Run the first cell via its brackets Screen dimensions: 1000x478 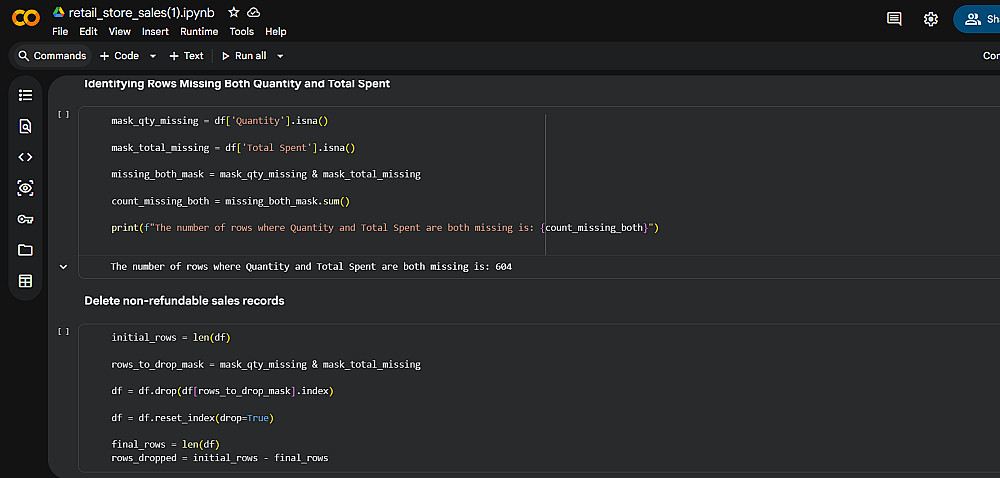pos(64,115)
